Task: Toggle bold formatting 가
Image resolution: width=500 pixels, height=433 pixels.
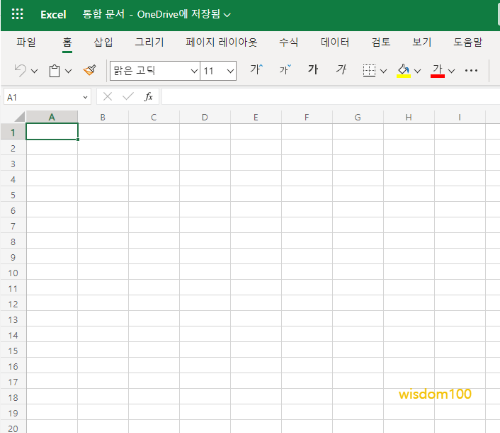Action: click(x=313, y=69)
